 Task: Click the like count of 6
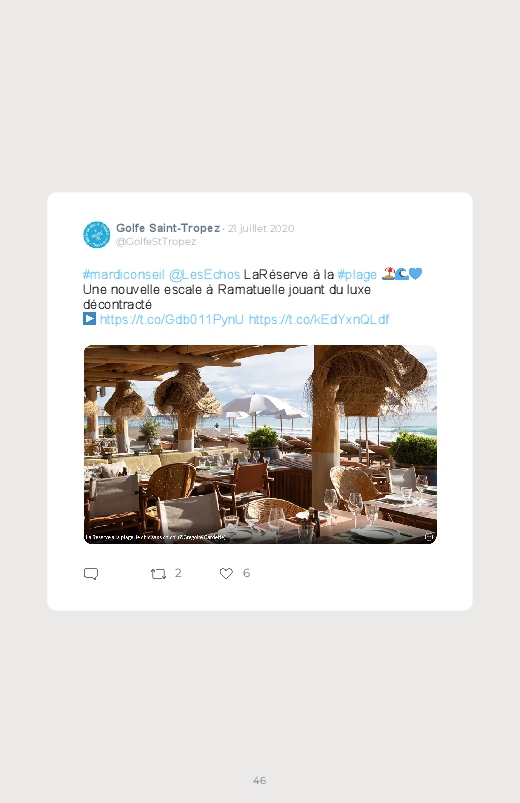(x=246, y=573)
